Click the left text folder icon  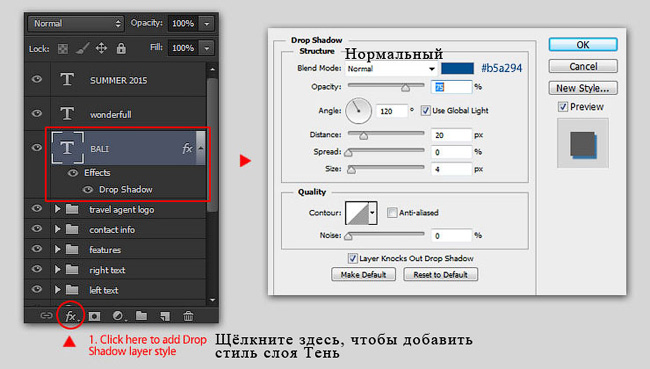[72, 289]
